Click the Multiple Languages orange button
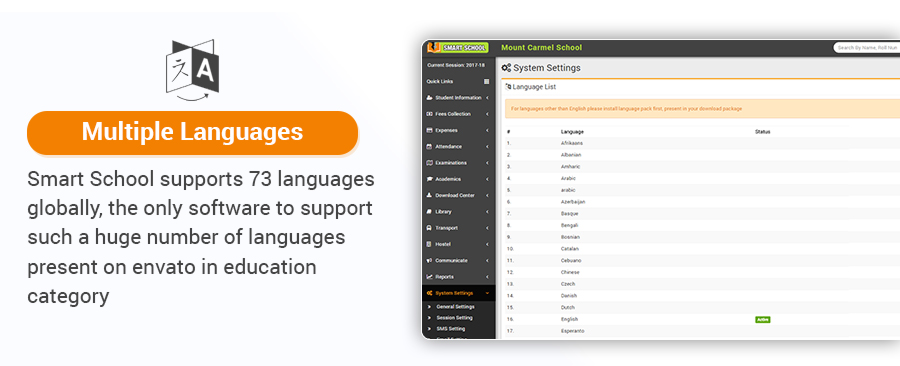 (192, 133)
